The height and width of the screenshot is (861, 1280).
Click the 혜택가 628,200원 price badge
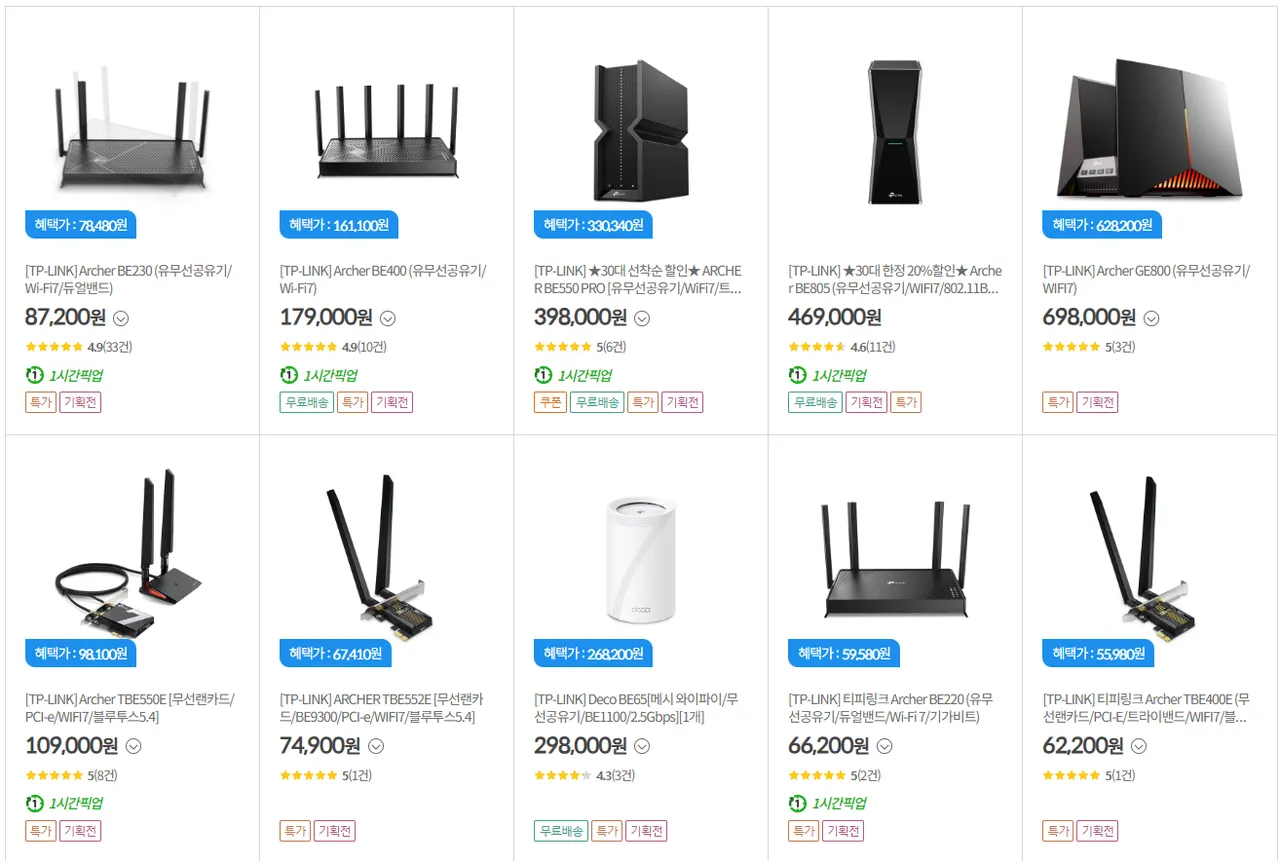pos(1102,225)
